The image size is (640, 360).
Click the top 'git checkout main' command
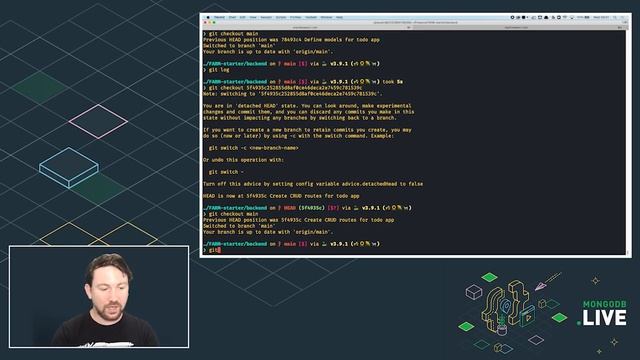click(233, 34)
